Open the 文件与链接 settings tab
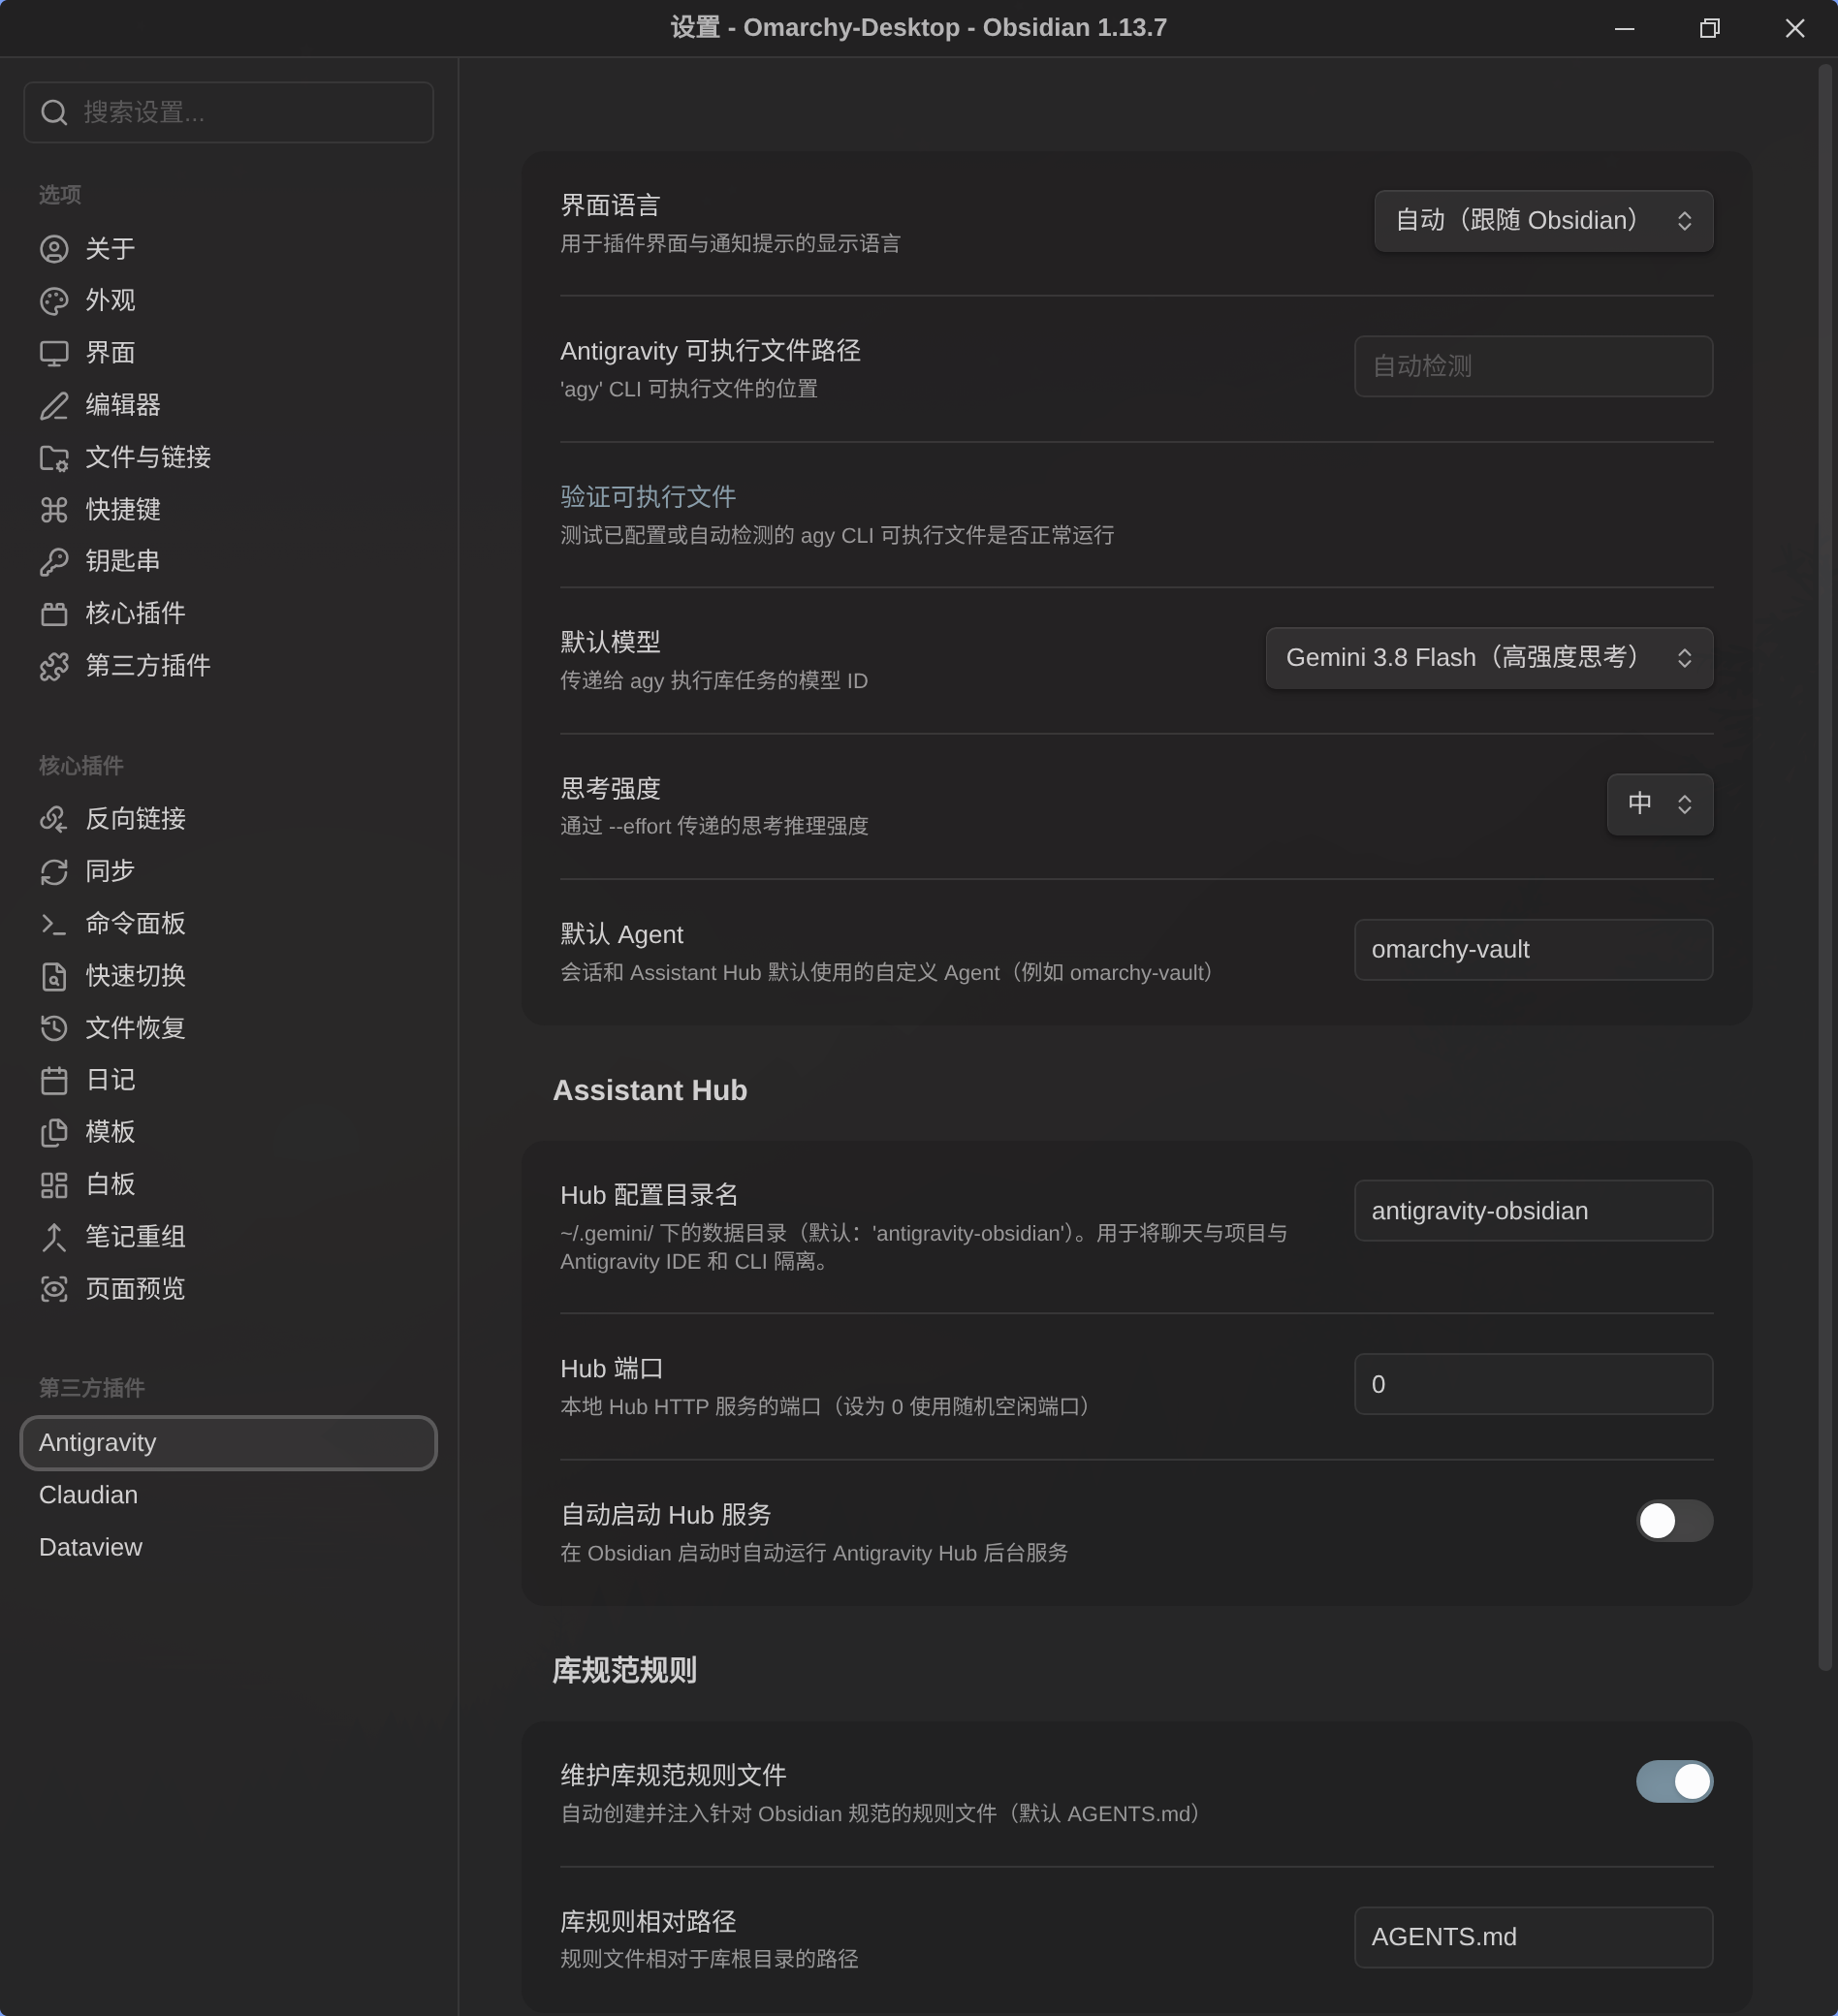 click(228, 458)
